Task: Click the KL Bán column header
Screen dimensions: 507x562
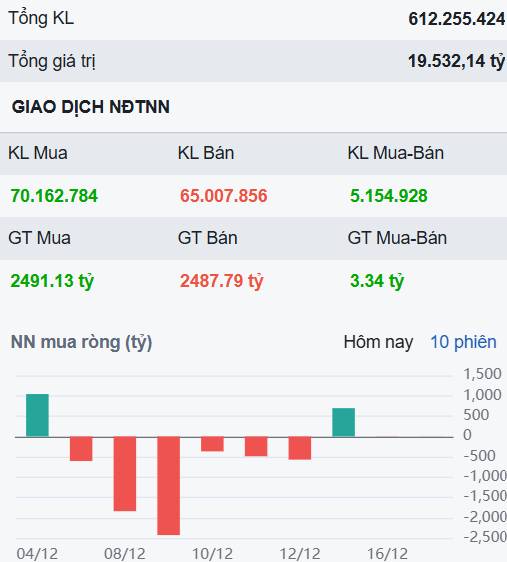Action: (x=206, y=153)
